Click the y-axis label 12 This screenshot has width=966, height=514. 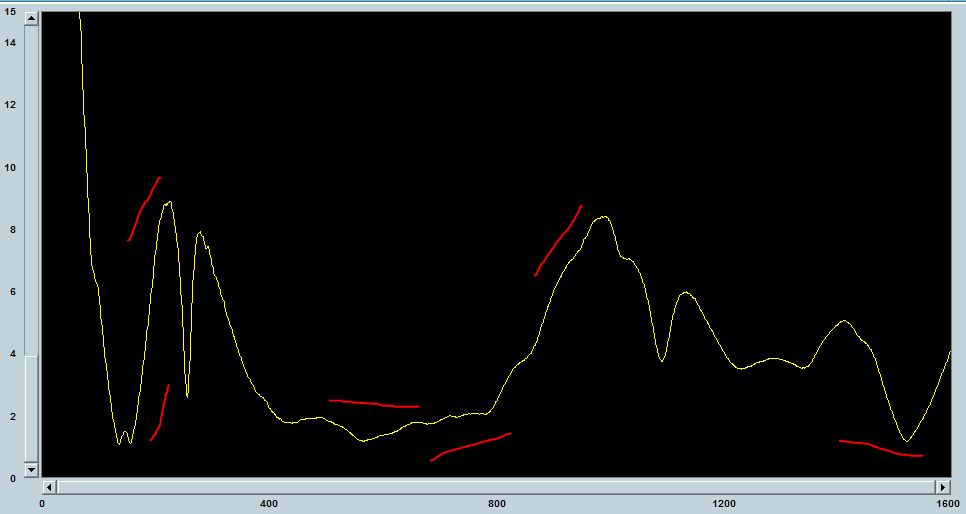point(11,105)
